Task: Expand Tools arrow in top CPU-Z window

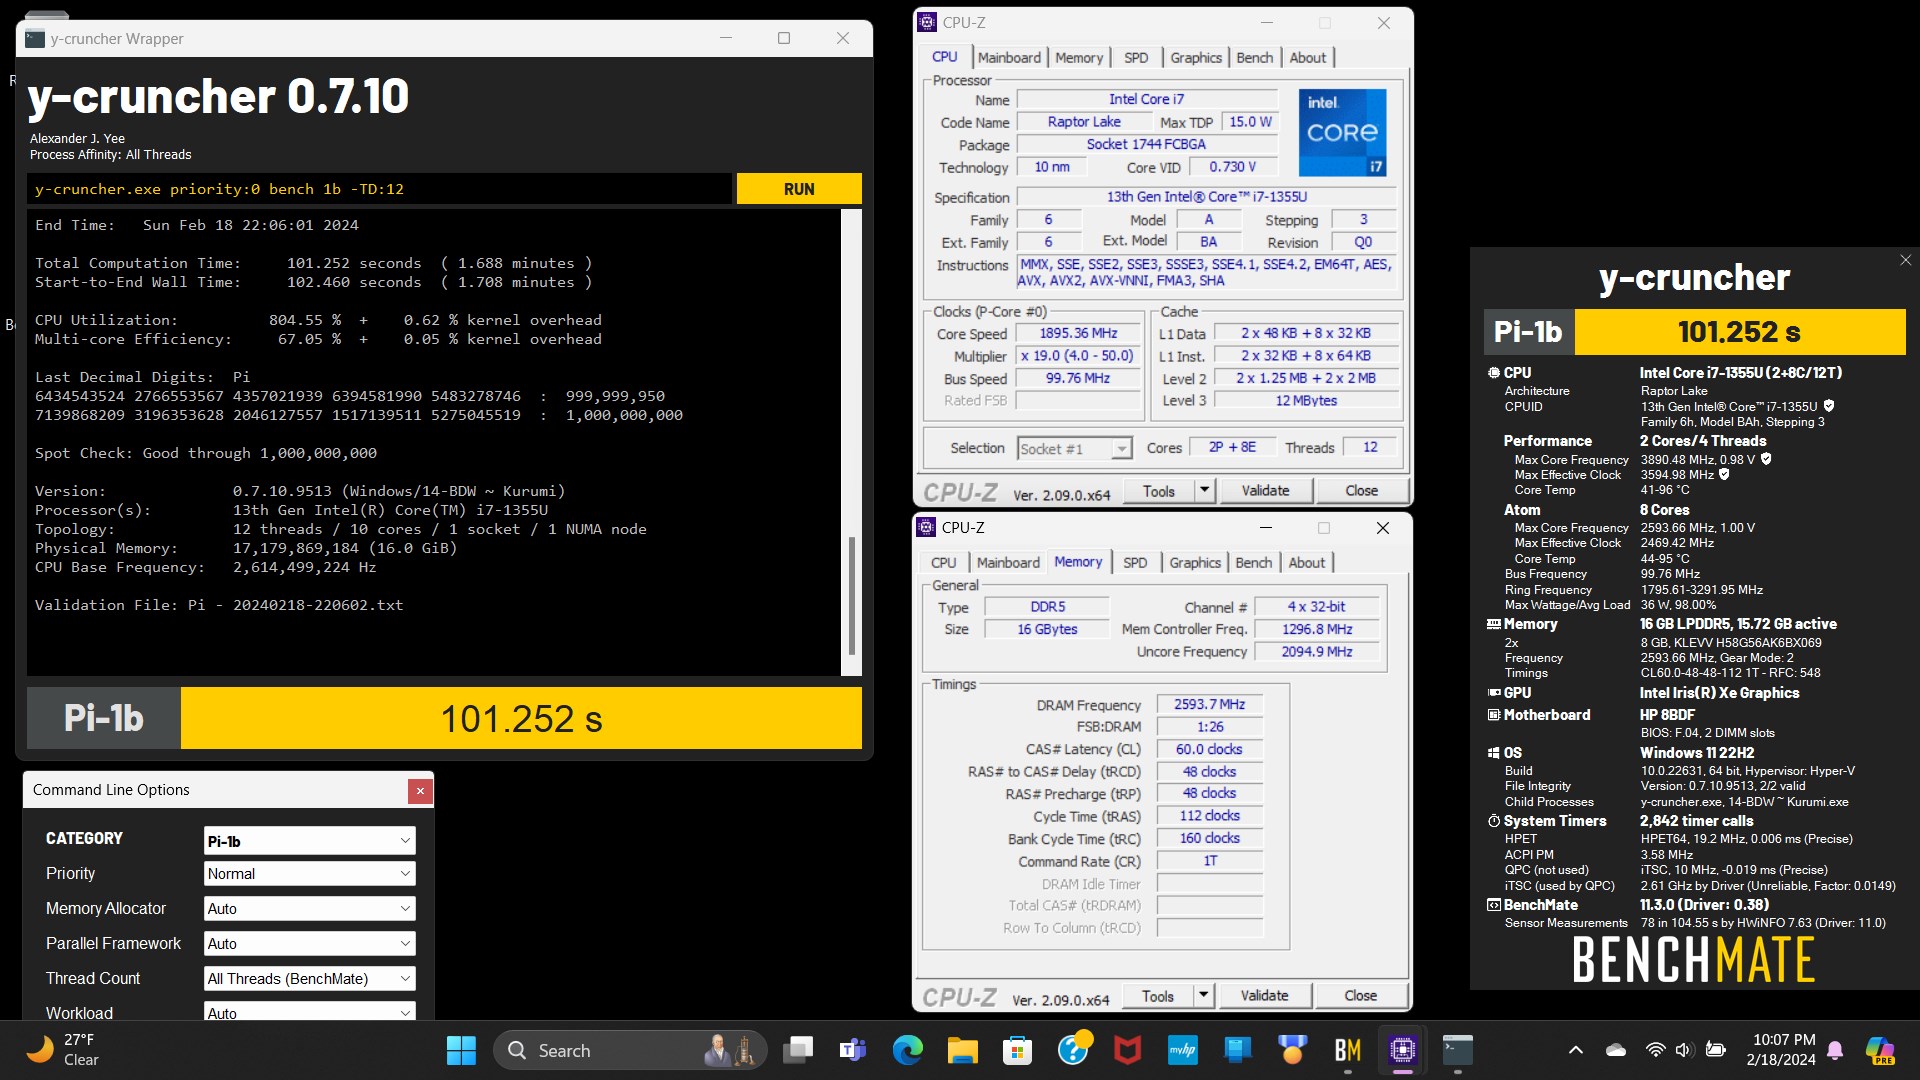Action: 1204,491
